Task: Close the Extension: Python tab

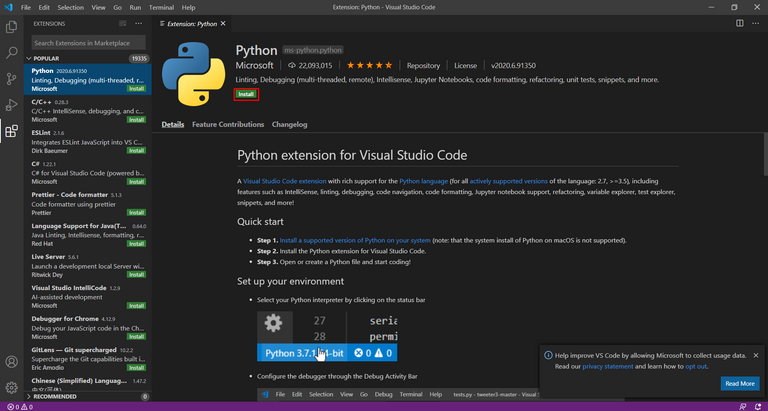Action: (x=223, y=24)
